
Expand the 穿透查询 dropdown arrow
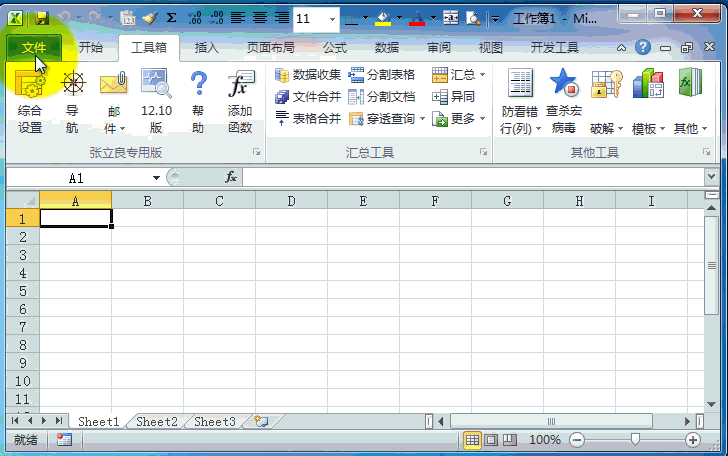click(x=423, y=119)
